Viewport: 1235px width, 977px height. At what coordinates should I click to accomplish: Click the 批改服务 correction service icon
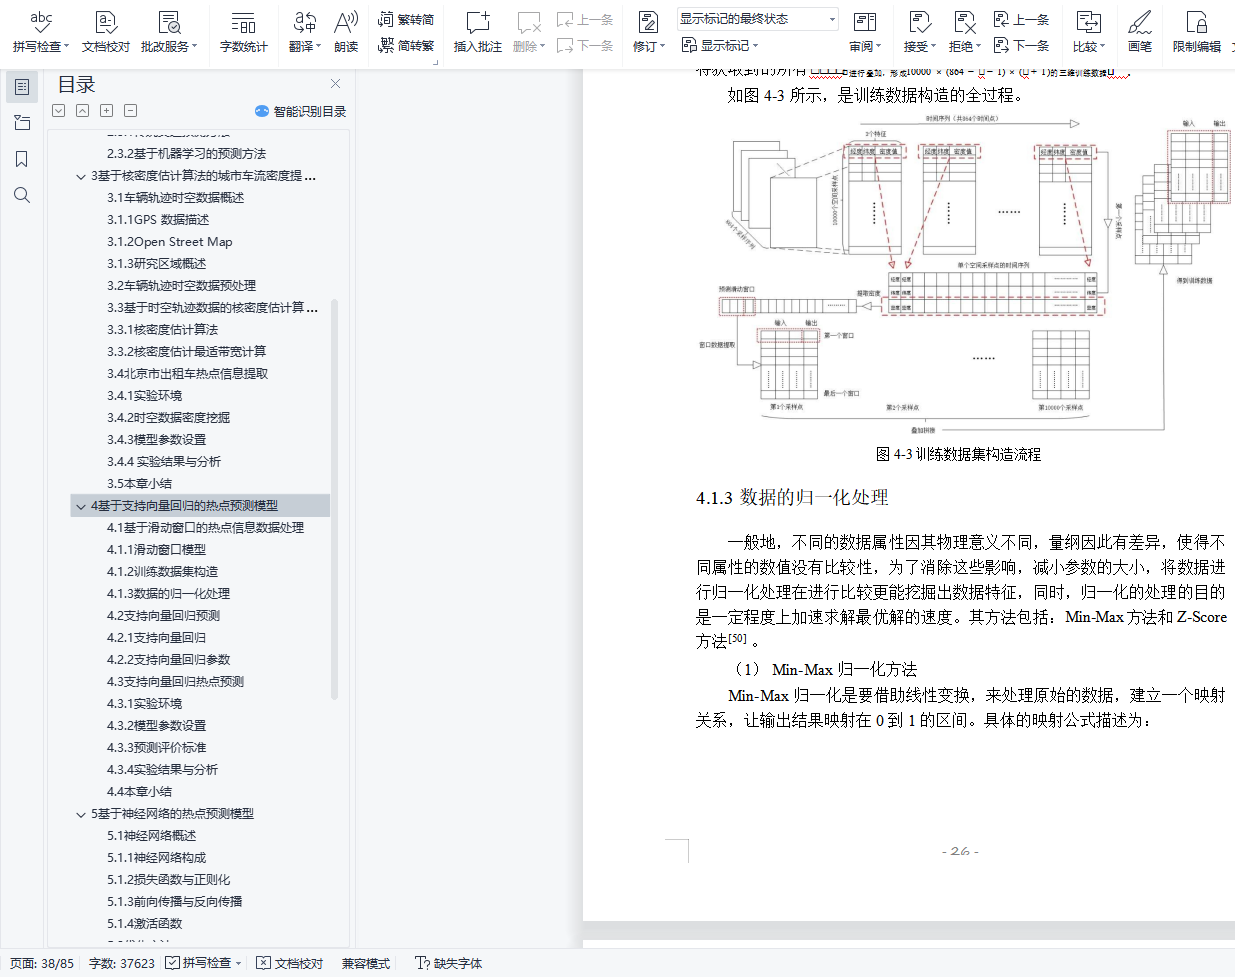click(x=169, y=23)
